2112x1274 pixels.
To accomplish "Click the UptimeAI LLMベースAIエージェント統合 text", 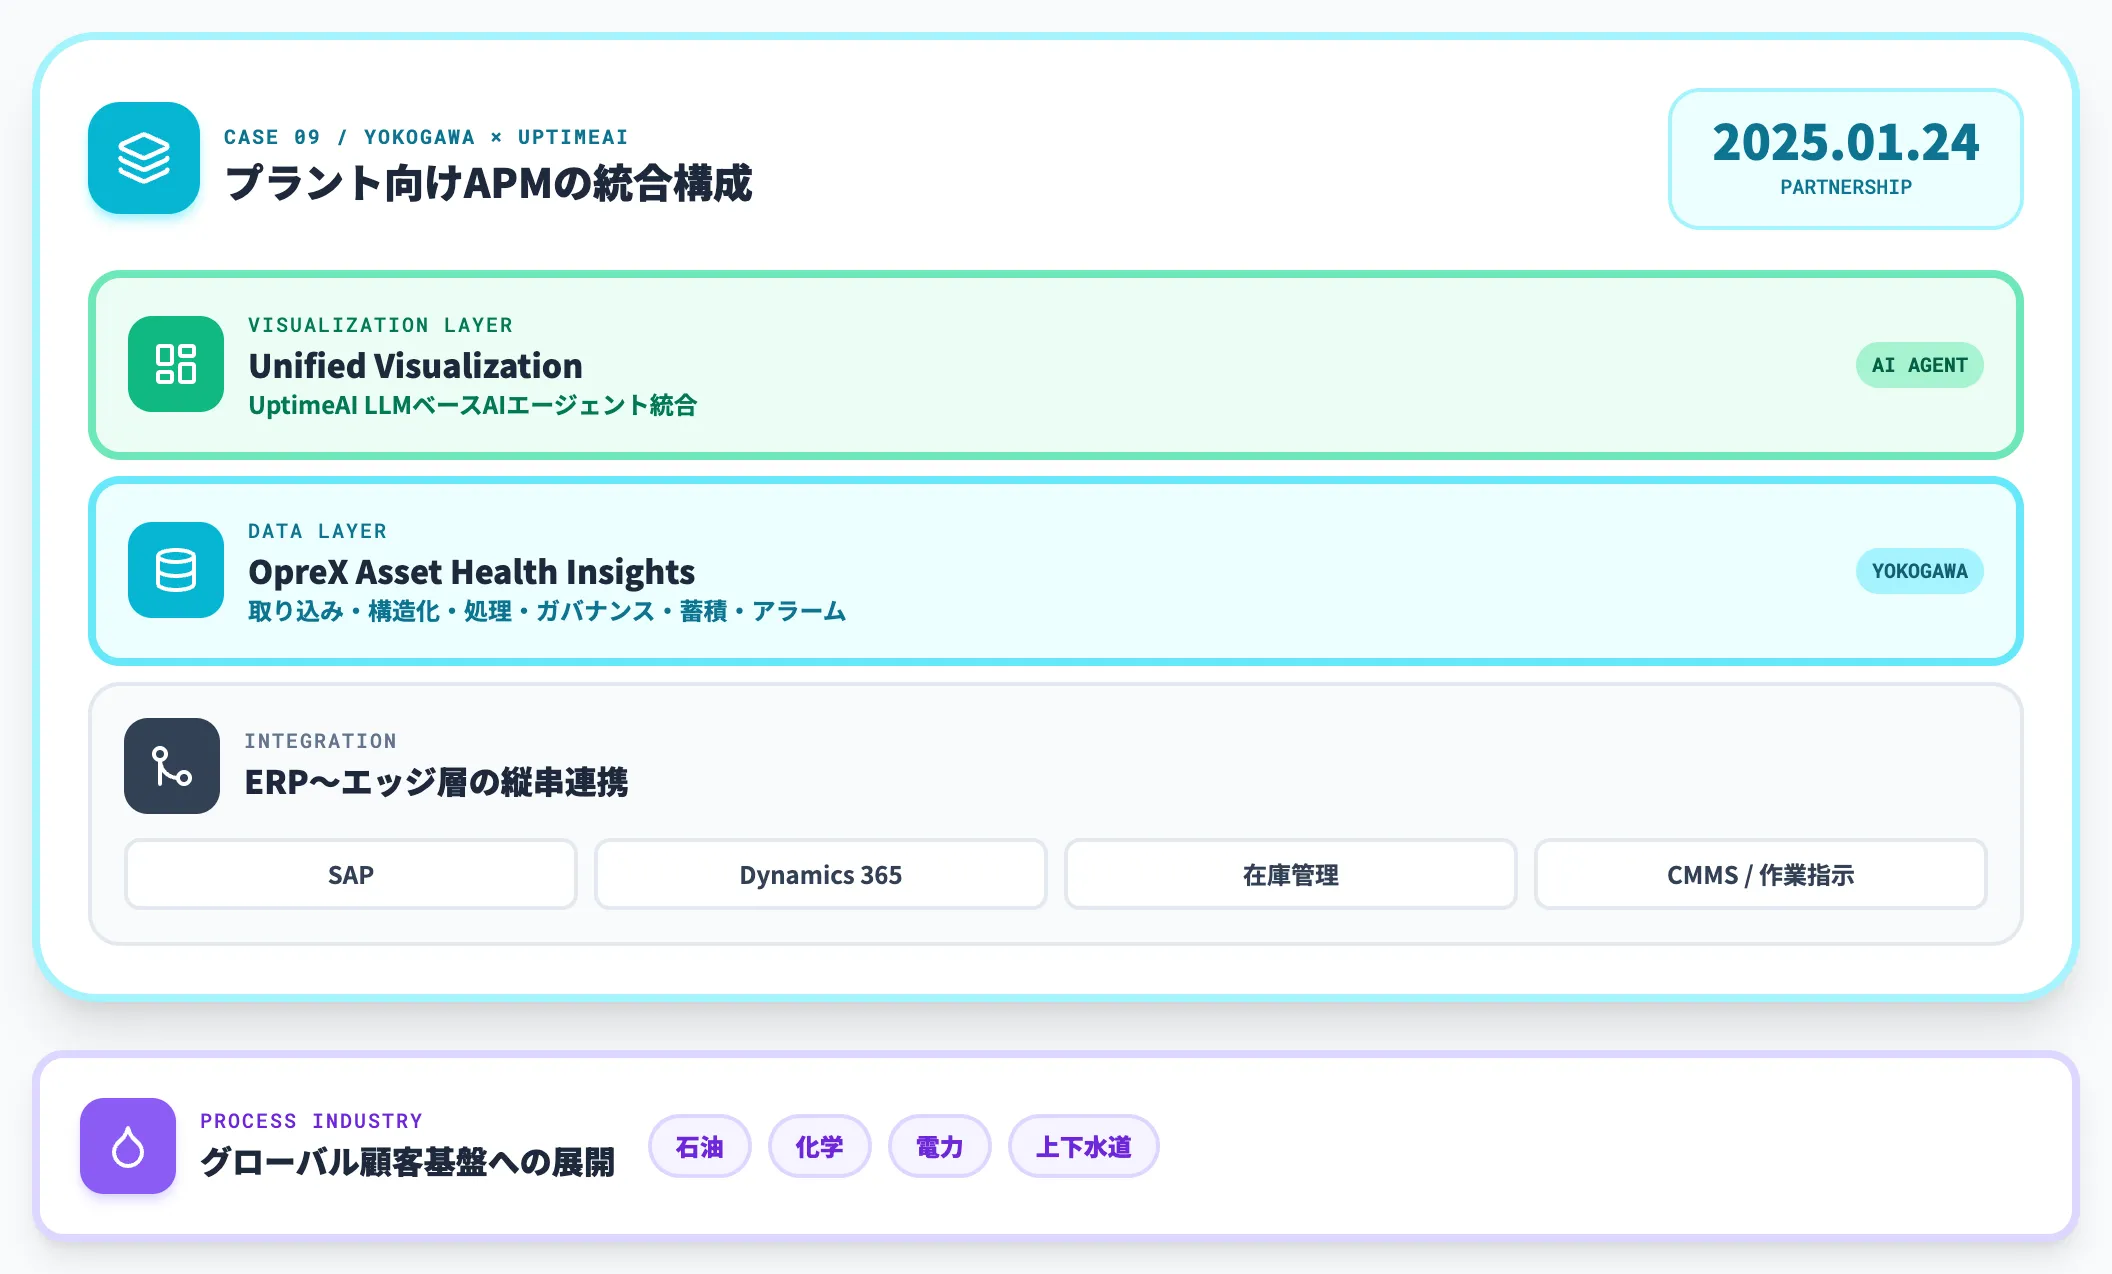I will pyautogui.click(x=473, y=405).
